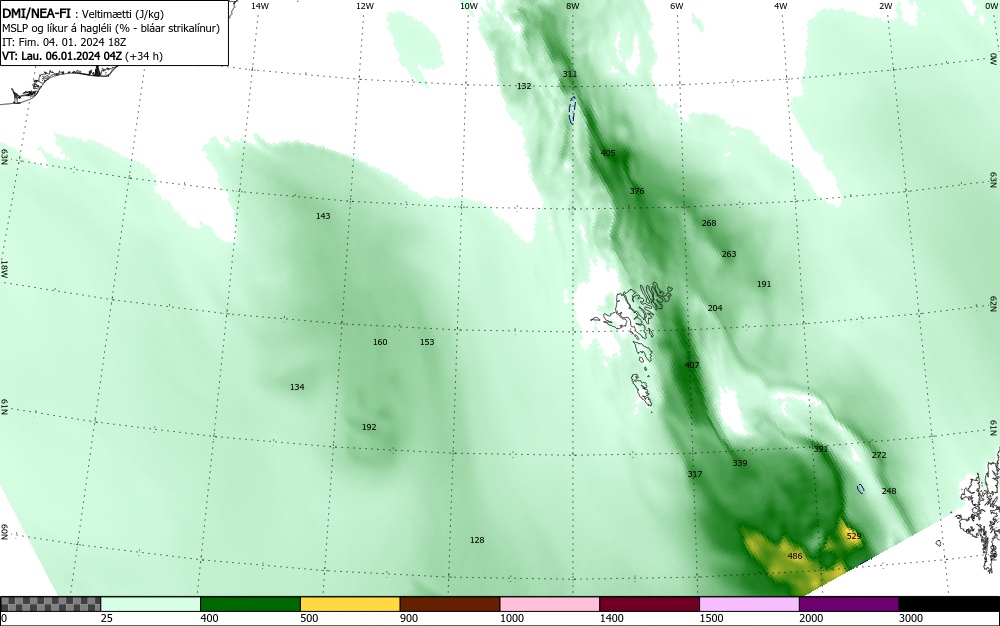Click the 12W longitude label
The image size is (1000, 626).
pyautogui.click(x=364, y=6)
